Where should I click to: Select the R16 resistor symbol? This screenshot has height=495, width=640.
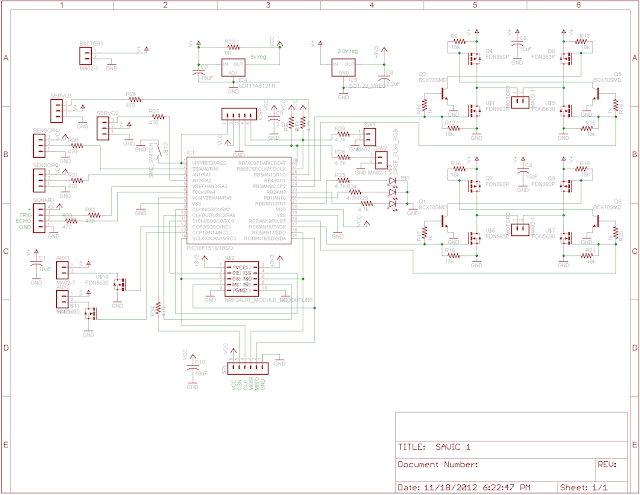(x=459, y=169)
